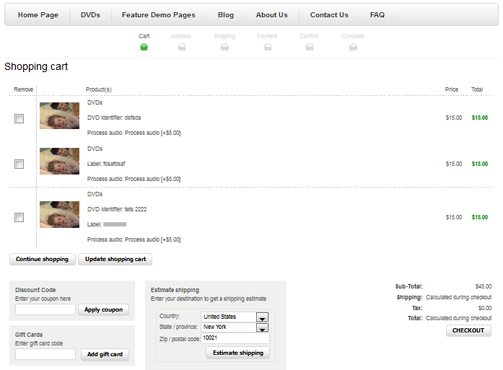Screen dimensions: 503x370
Task: Select the Tax value $0.00
Action: pyautogui.click(x=485, y=308)
